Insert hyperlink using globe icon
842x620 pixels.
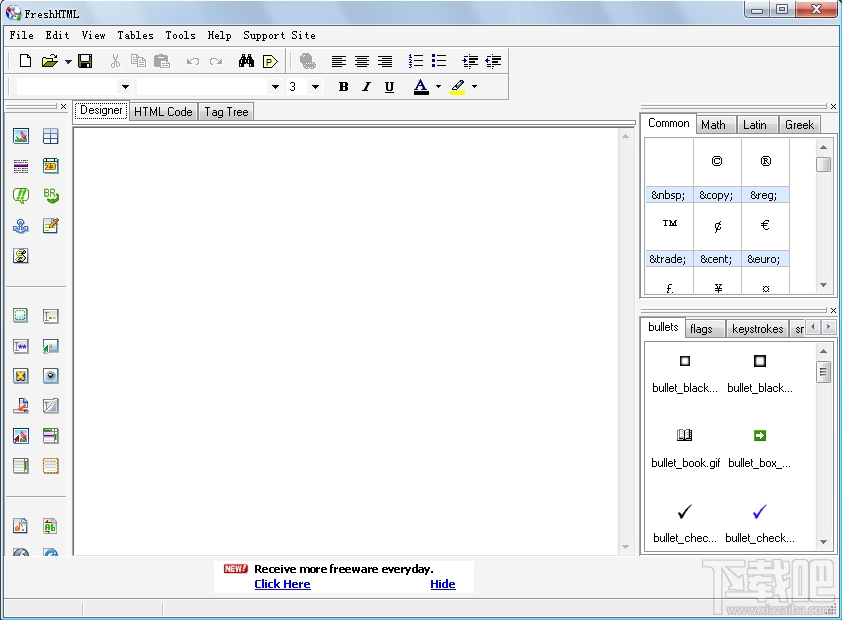[307, 61]
